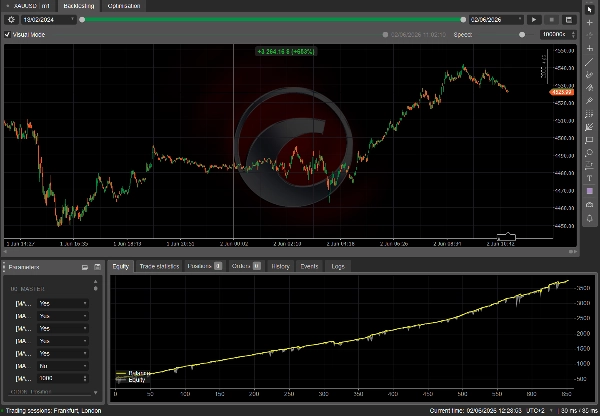The image size is (600, 416).
Task: Open the second Yes parameter dropdown
Action: pos(63,316)
